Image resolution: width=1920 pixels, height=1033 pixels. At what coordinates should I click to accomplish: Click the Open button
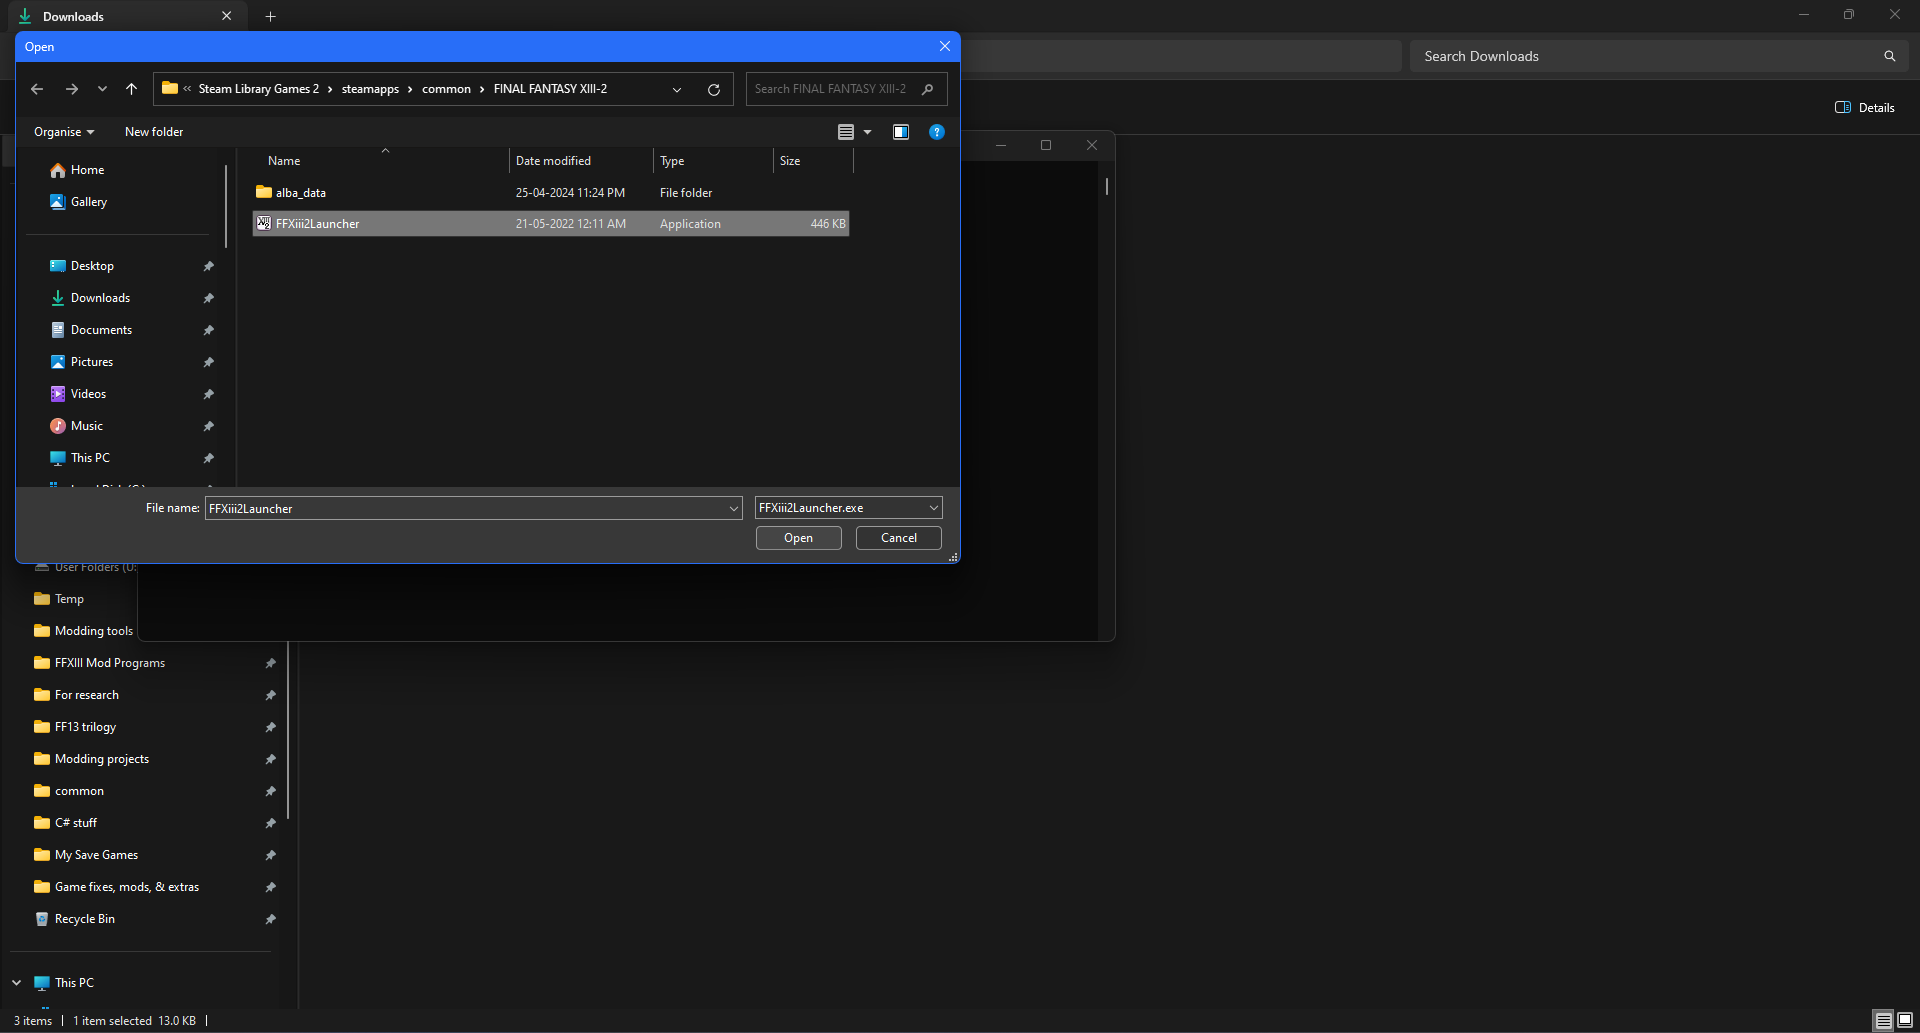click(x=799, y=538)
